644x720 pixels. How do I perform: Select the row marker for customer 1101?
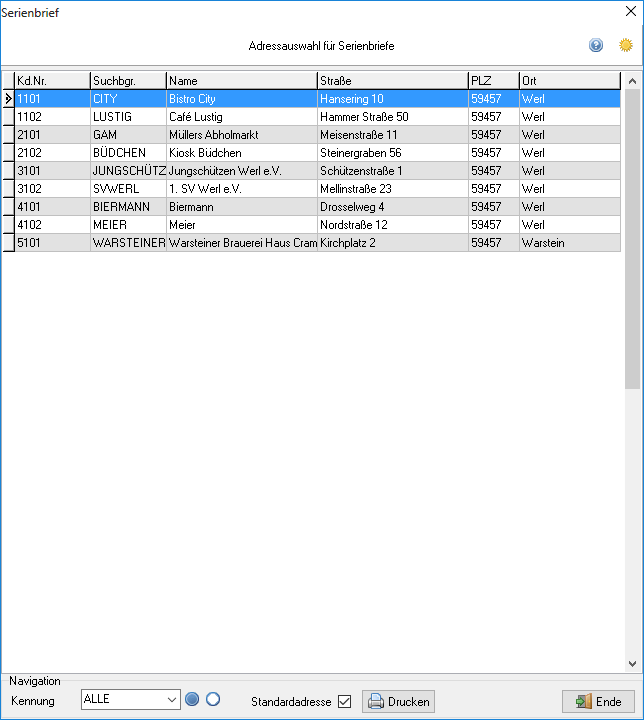tap(8, 99)
